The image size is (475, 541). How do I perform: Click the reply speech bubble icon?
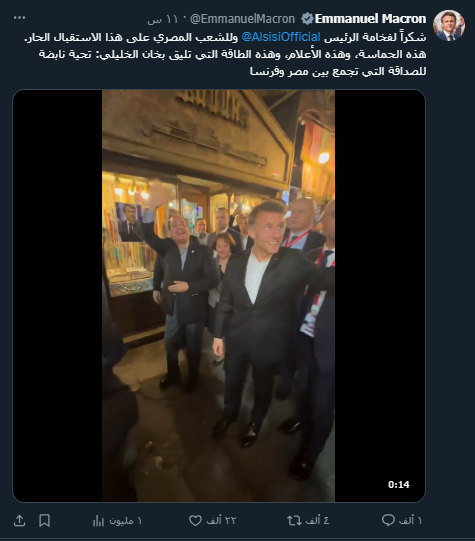(x=388, y=520)
